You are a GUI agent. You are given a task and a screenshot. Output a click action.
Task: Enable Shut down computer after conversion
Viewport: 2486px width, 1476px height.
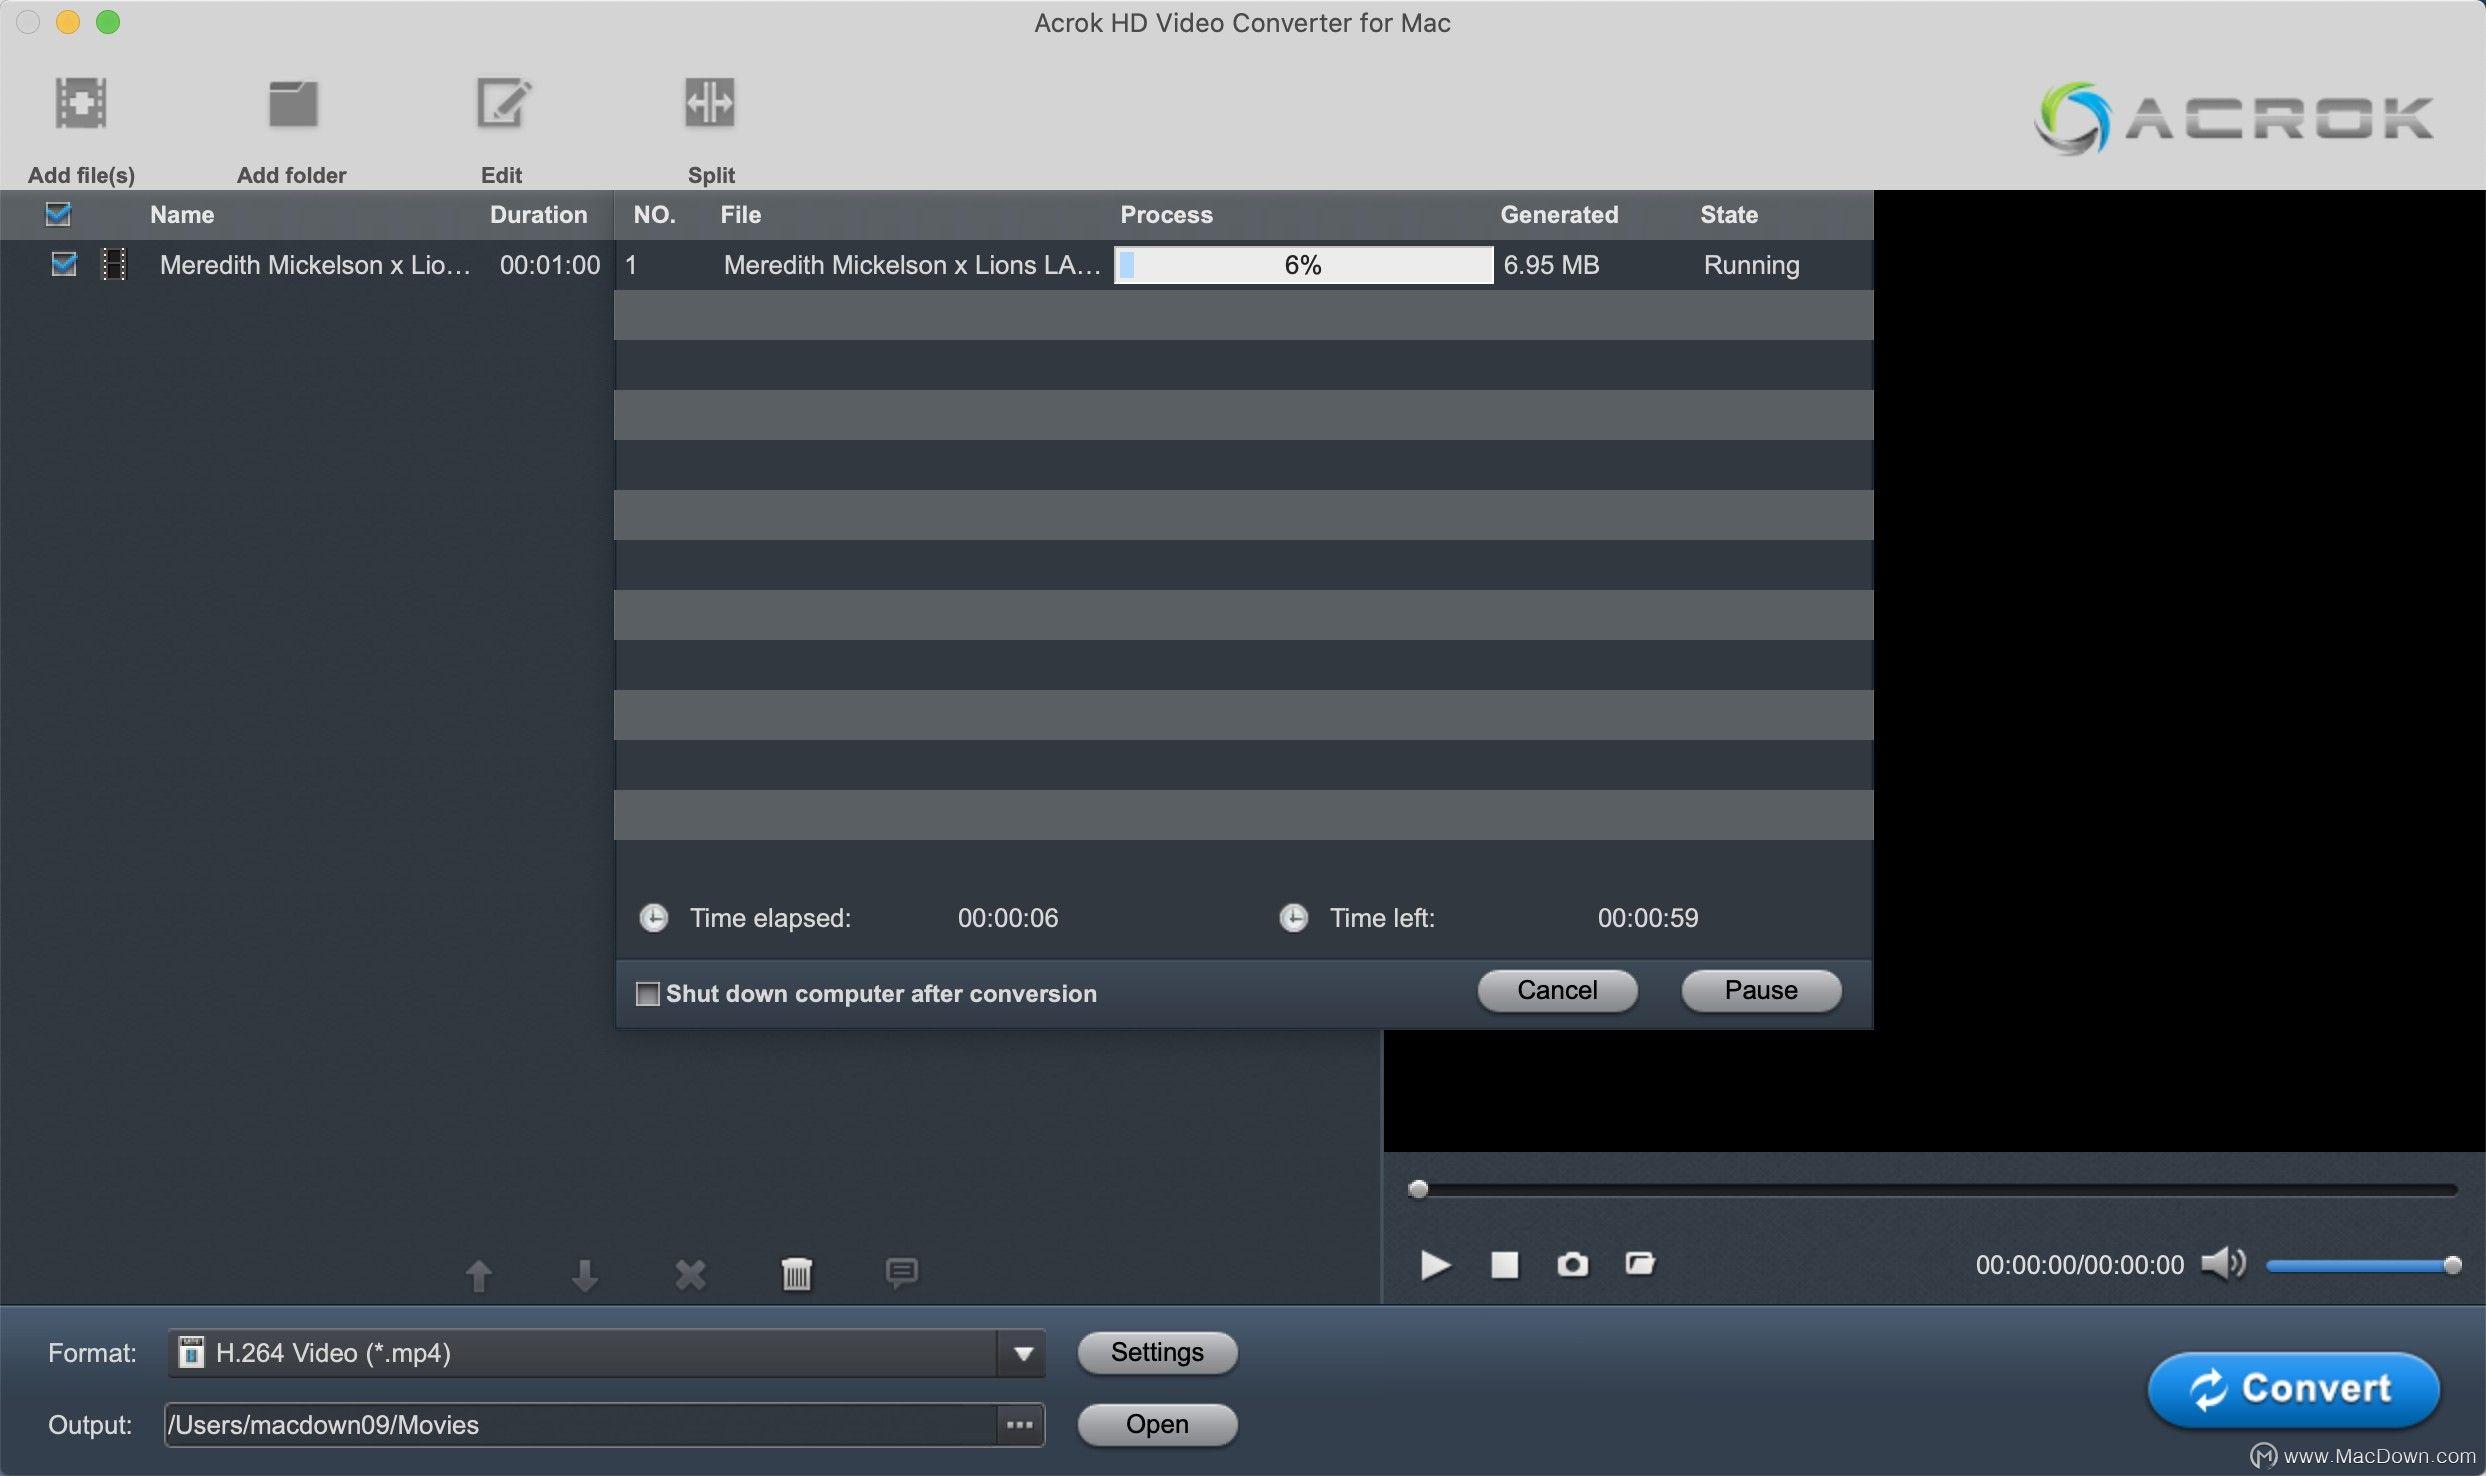pyautogui.click(x=648, y=993)
